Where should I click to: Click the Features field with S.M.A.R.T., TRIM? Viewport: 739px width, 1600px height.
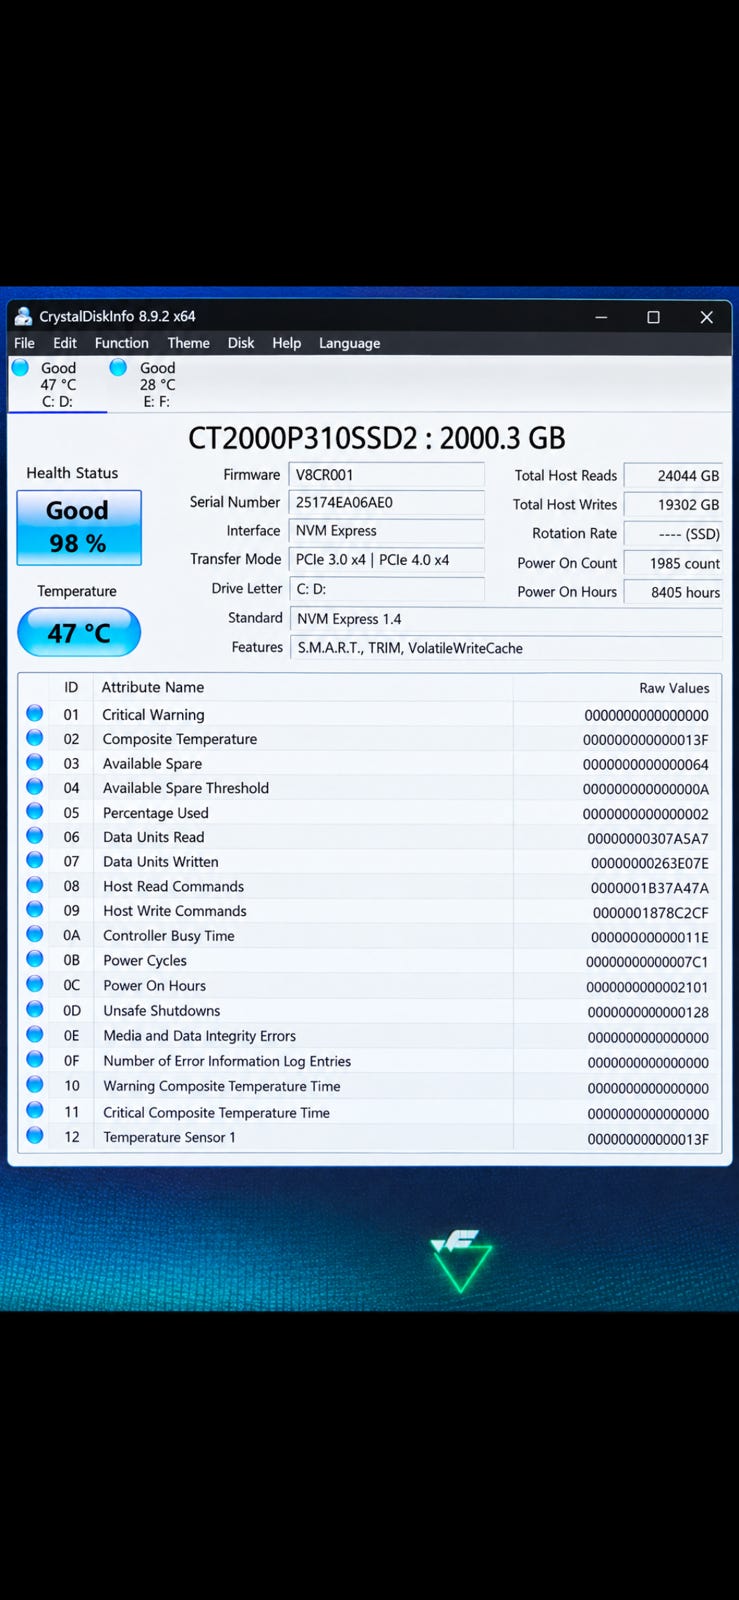click(x=506, y=648)
